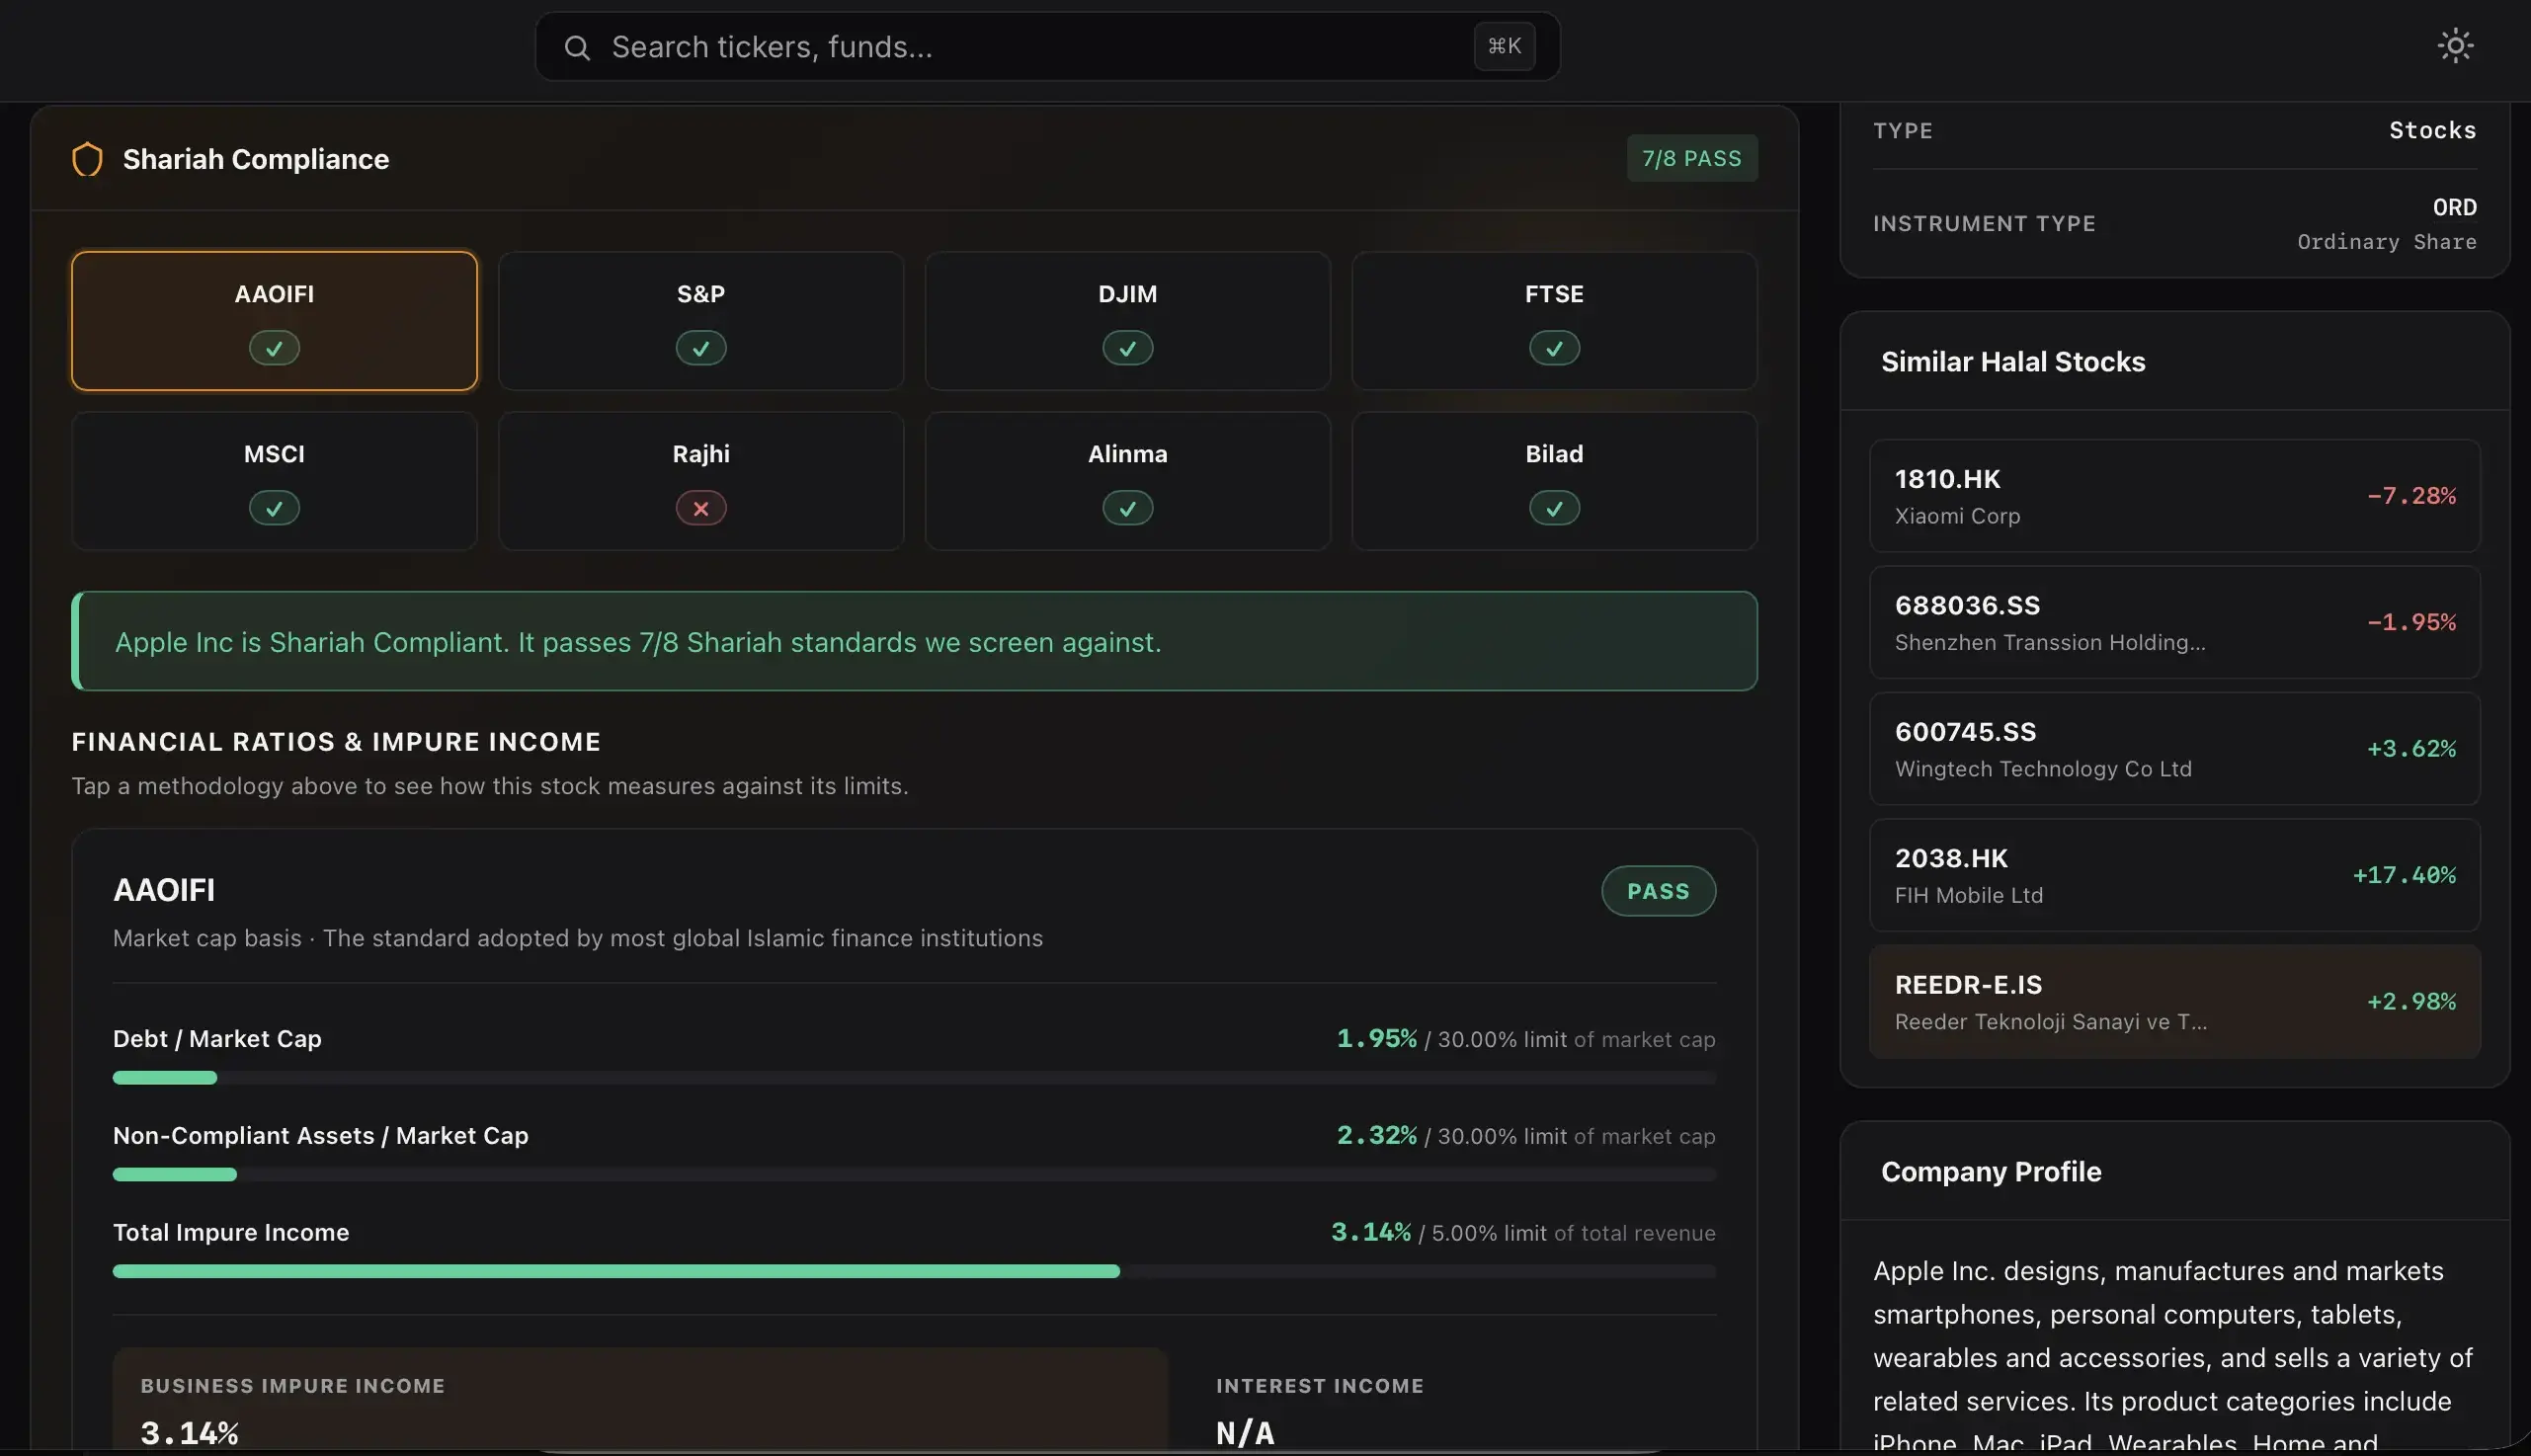
Task: Open the 688036.SS Shenzhen Transsion stock
Action: pyautogui.click(x=2174, y=622)
